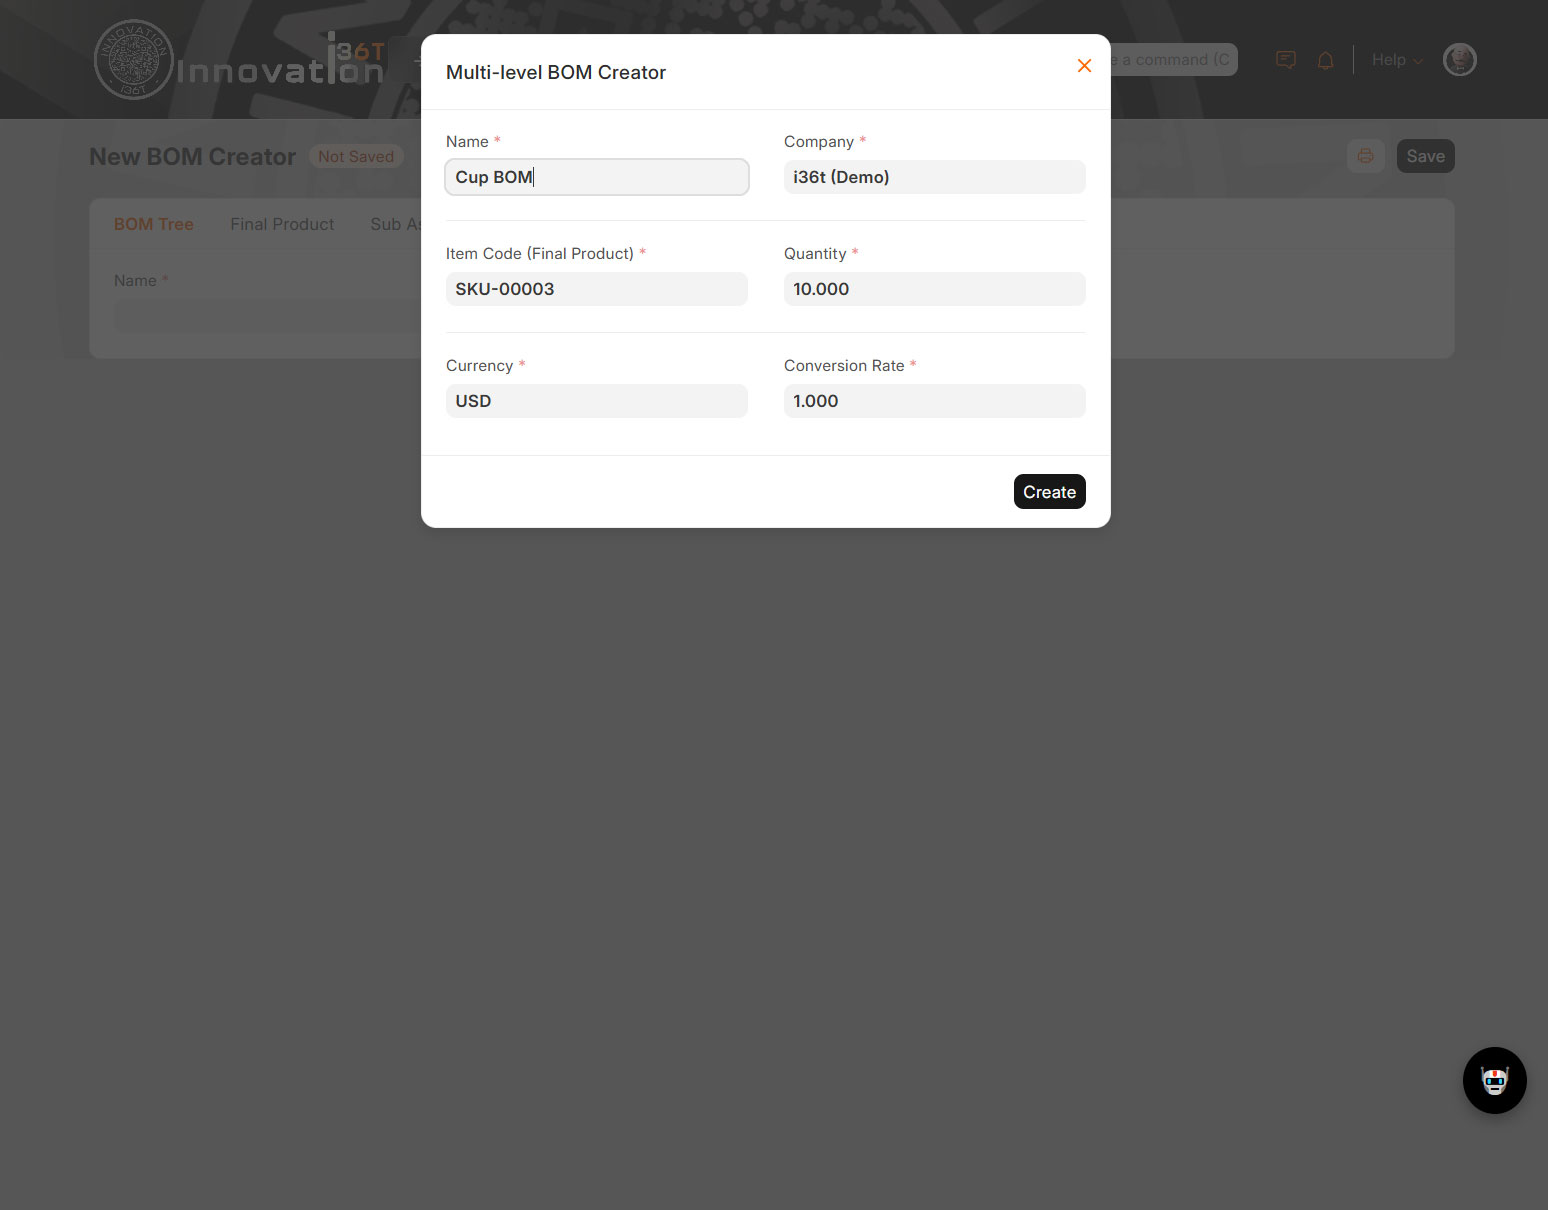Click the command search bar
The width and height of the screenshot is (1548, 1210).
(x=1175, y=60)
